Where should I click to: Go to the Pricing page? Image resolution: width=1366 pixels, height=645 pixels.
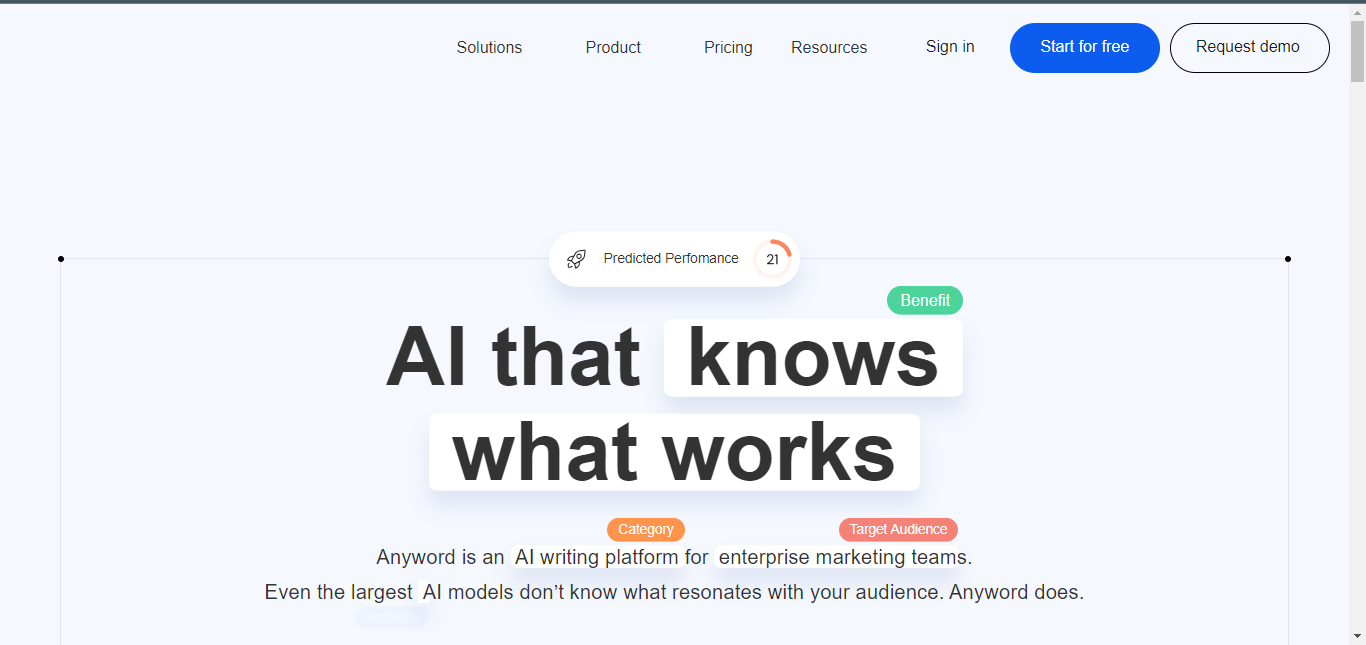[x=728, y=47]
